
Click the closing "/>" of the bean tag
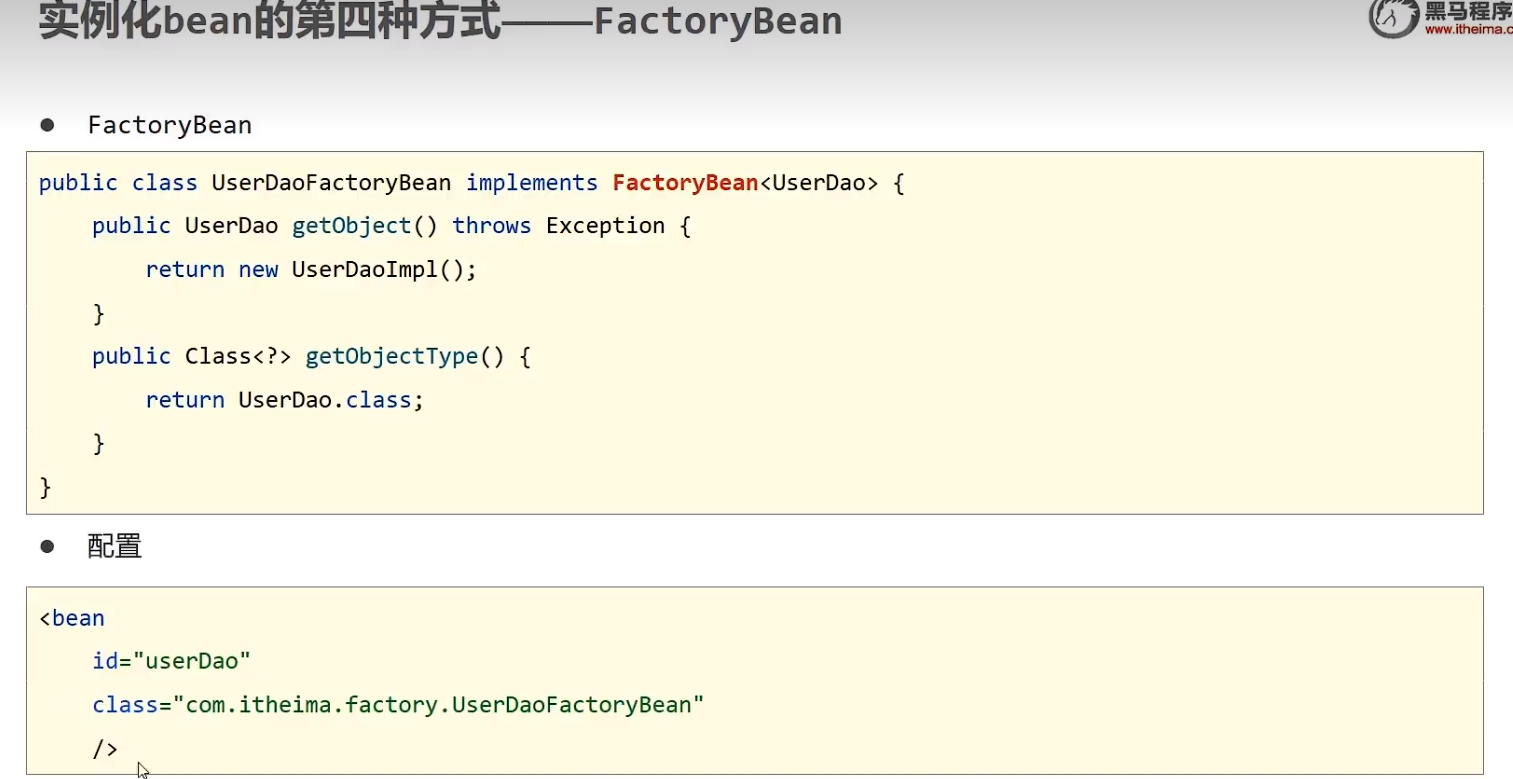pos(105,748)
